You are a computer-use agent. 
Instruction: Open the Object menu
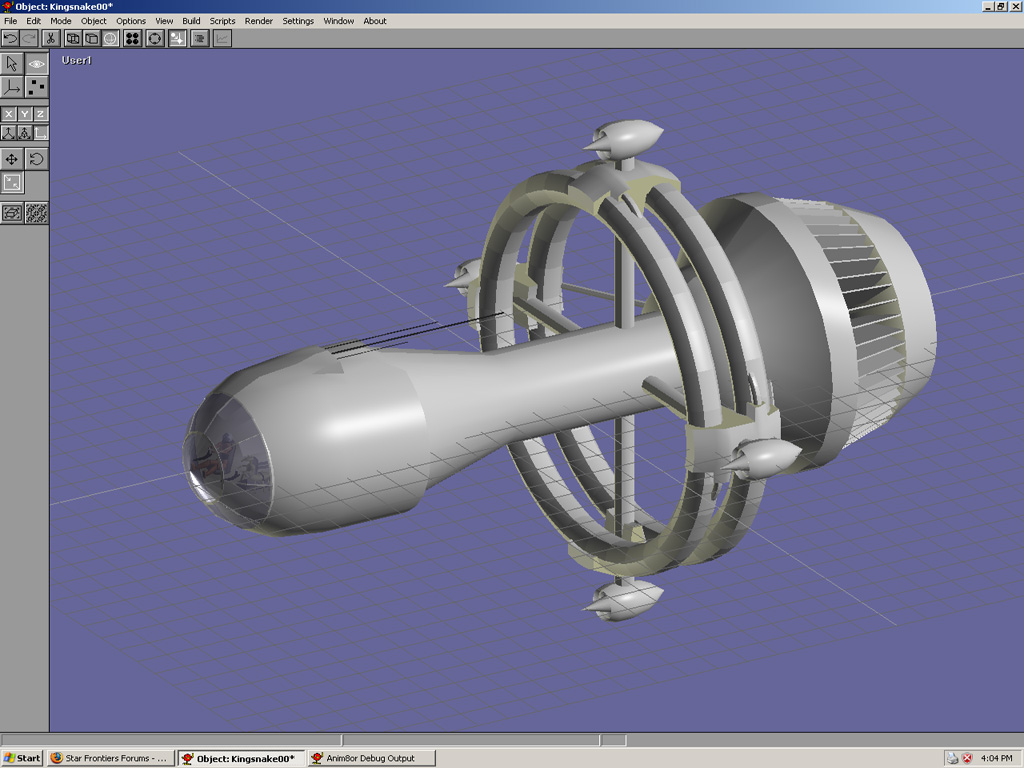pos(93,21)
